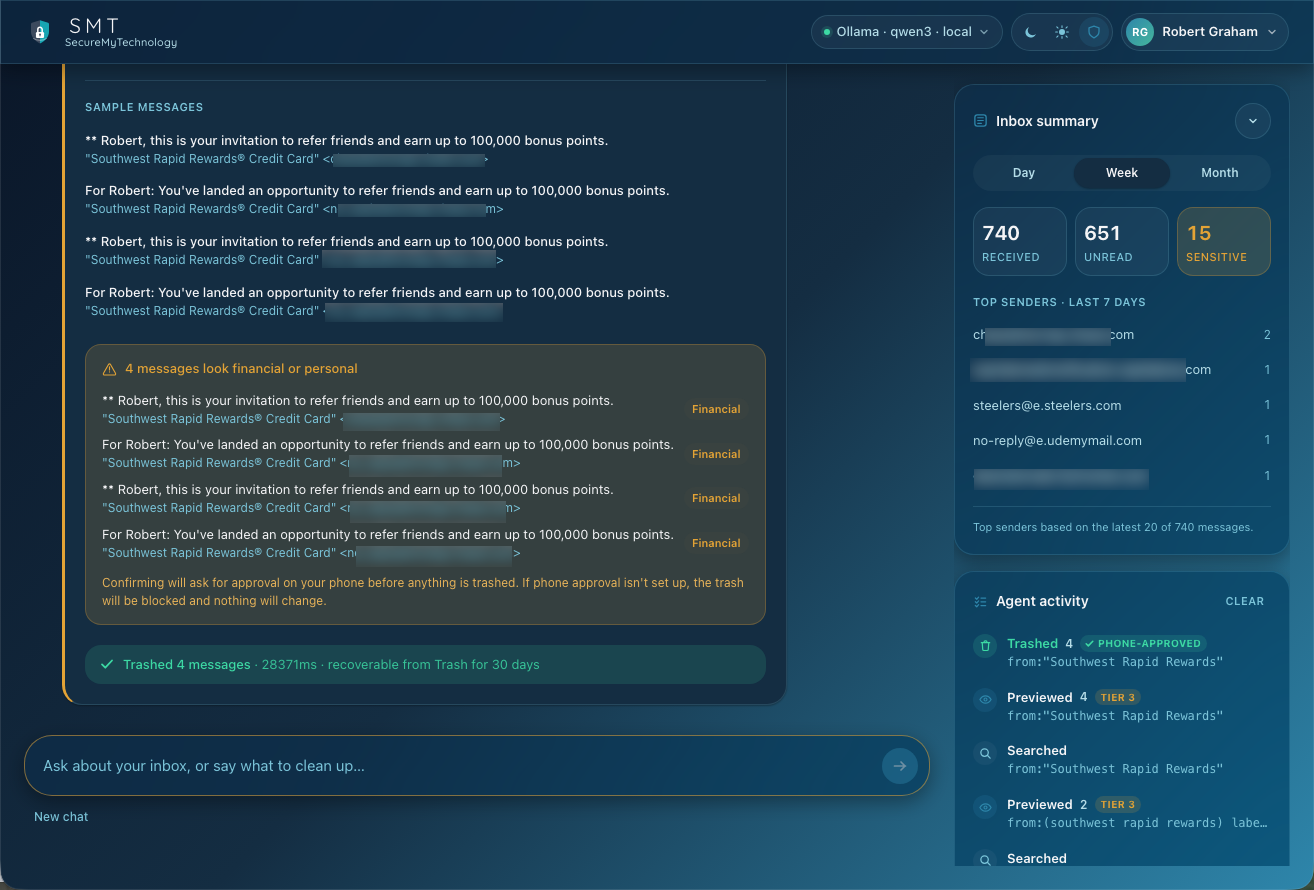This screenshot has height=890, width=1314.
Task: Click the Confirming will ask for approval notice
Action: click(423, 592)
